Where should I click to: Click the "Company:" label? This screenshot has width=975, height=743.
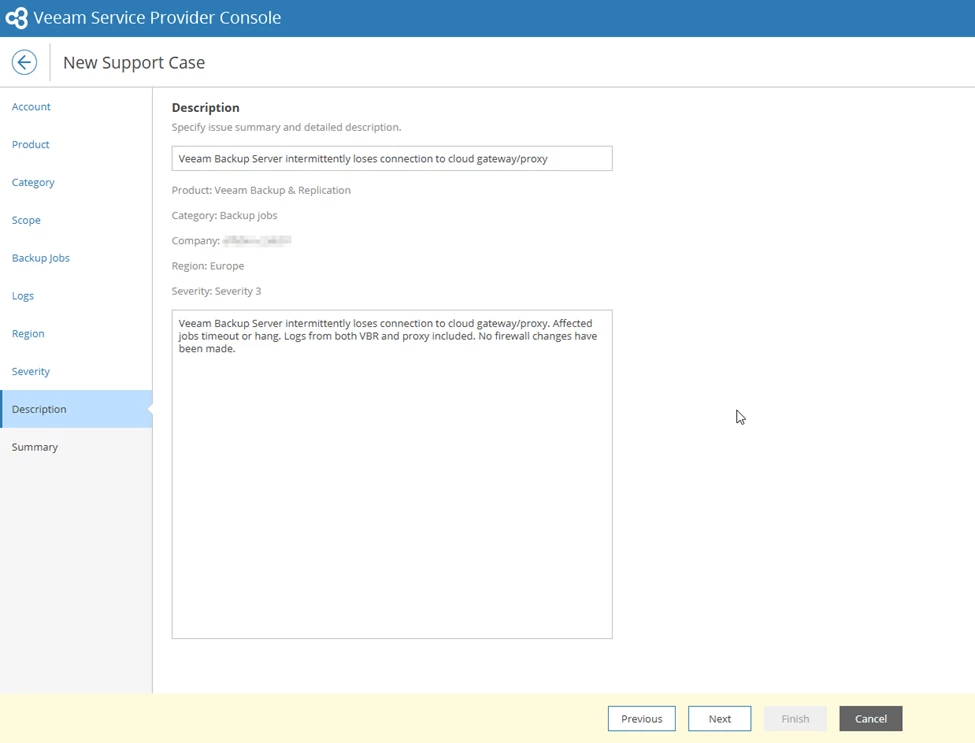(195, 241)
